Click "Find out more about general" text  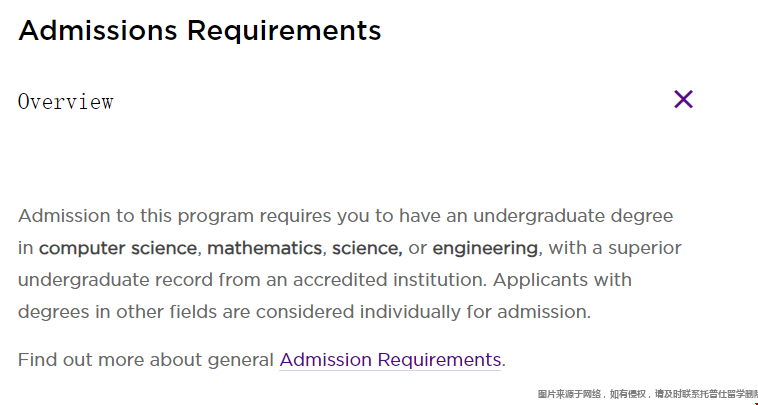[x=146, y=359]
